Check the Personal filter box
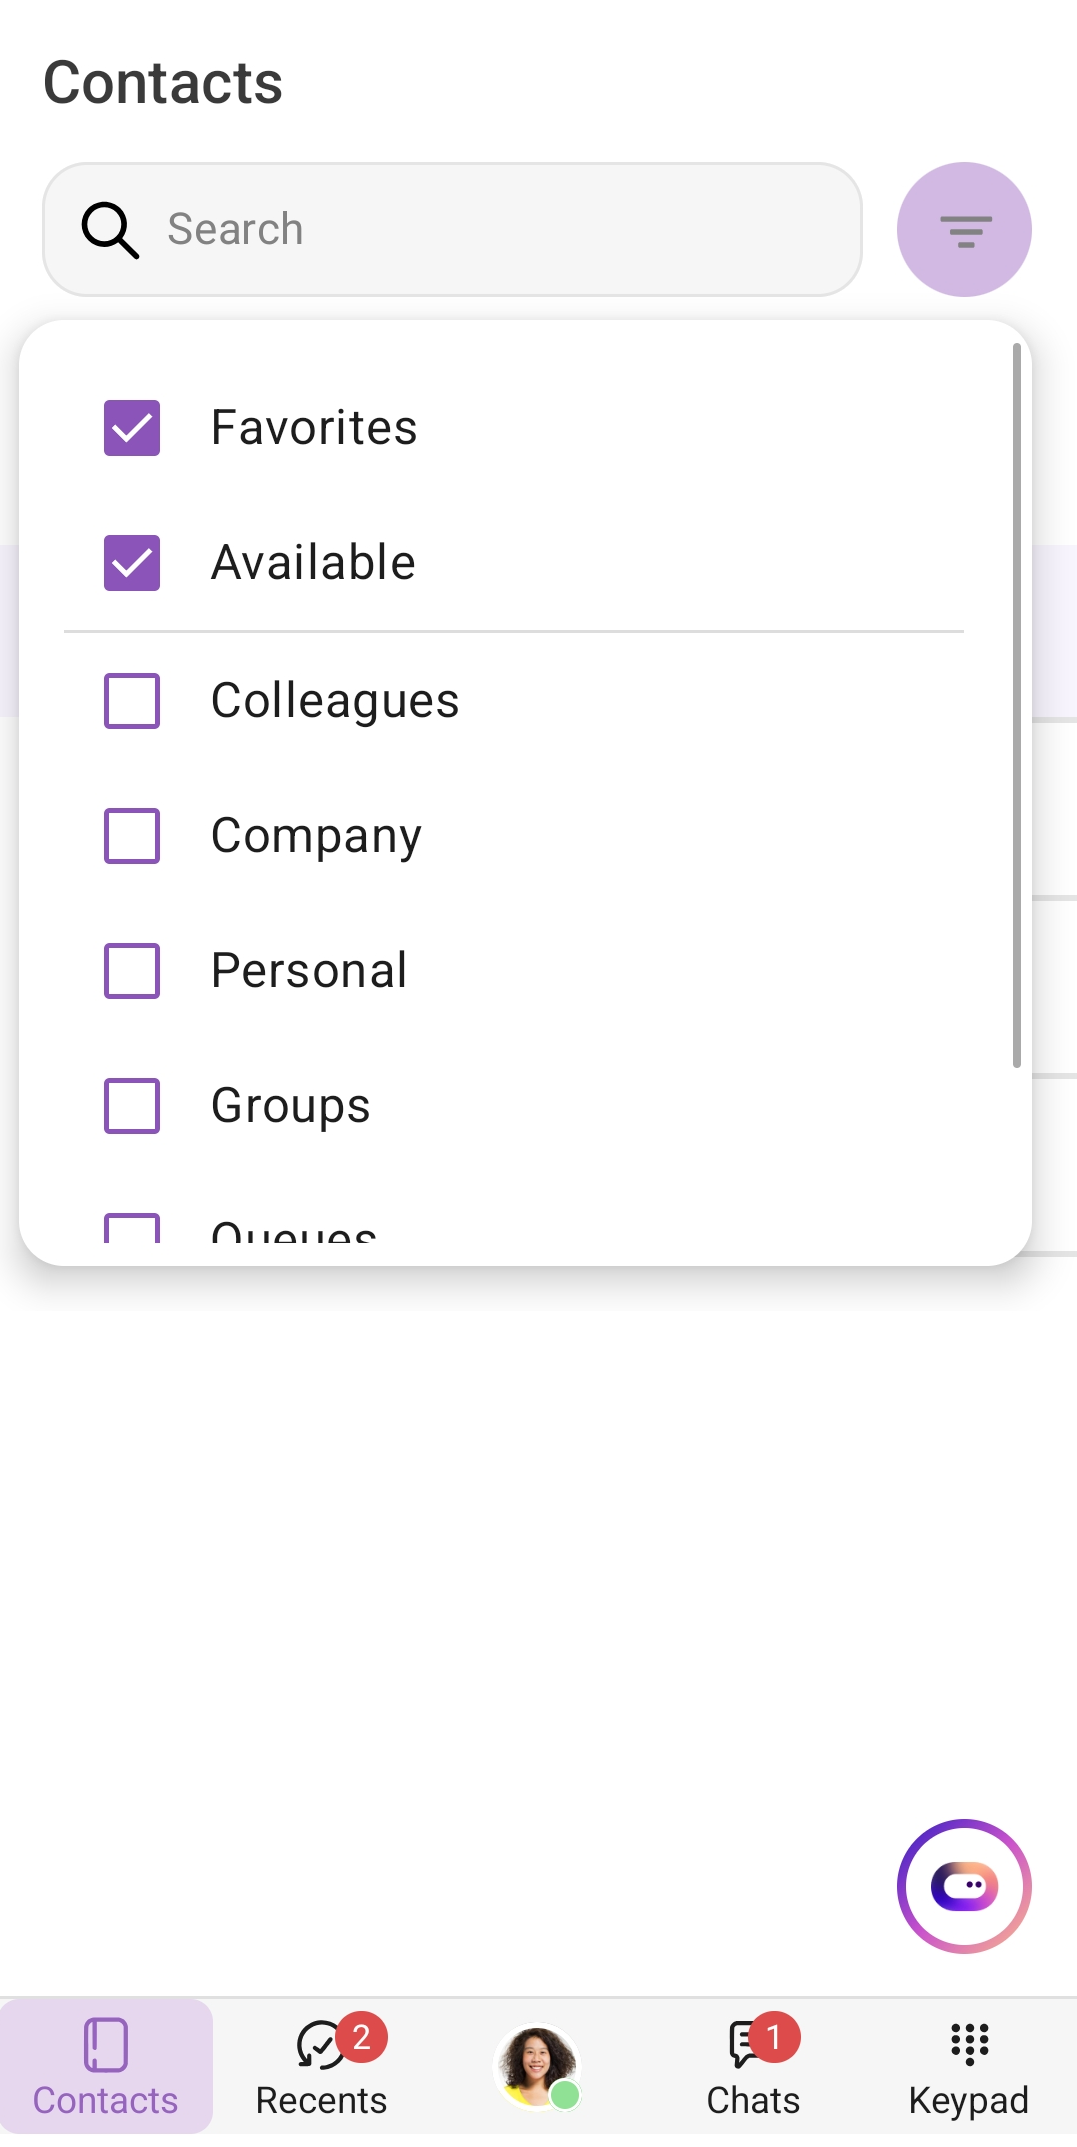 tap(132, 970)
